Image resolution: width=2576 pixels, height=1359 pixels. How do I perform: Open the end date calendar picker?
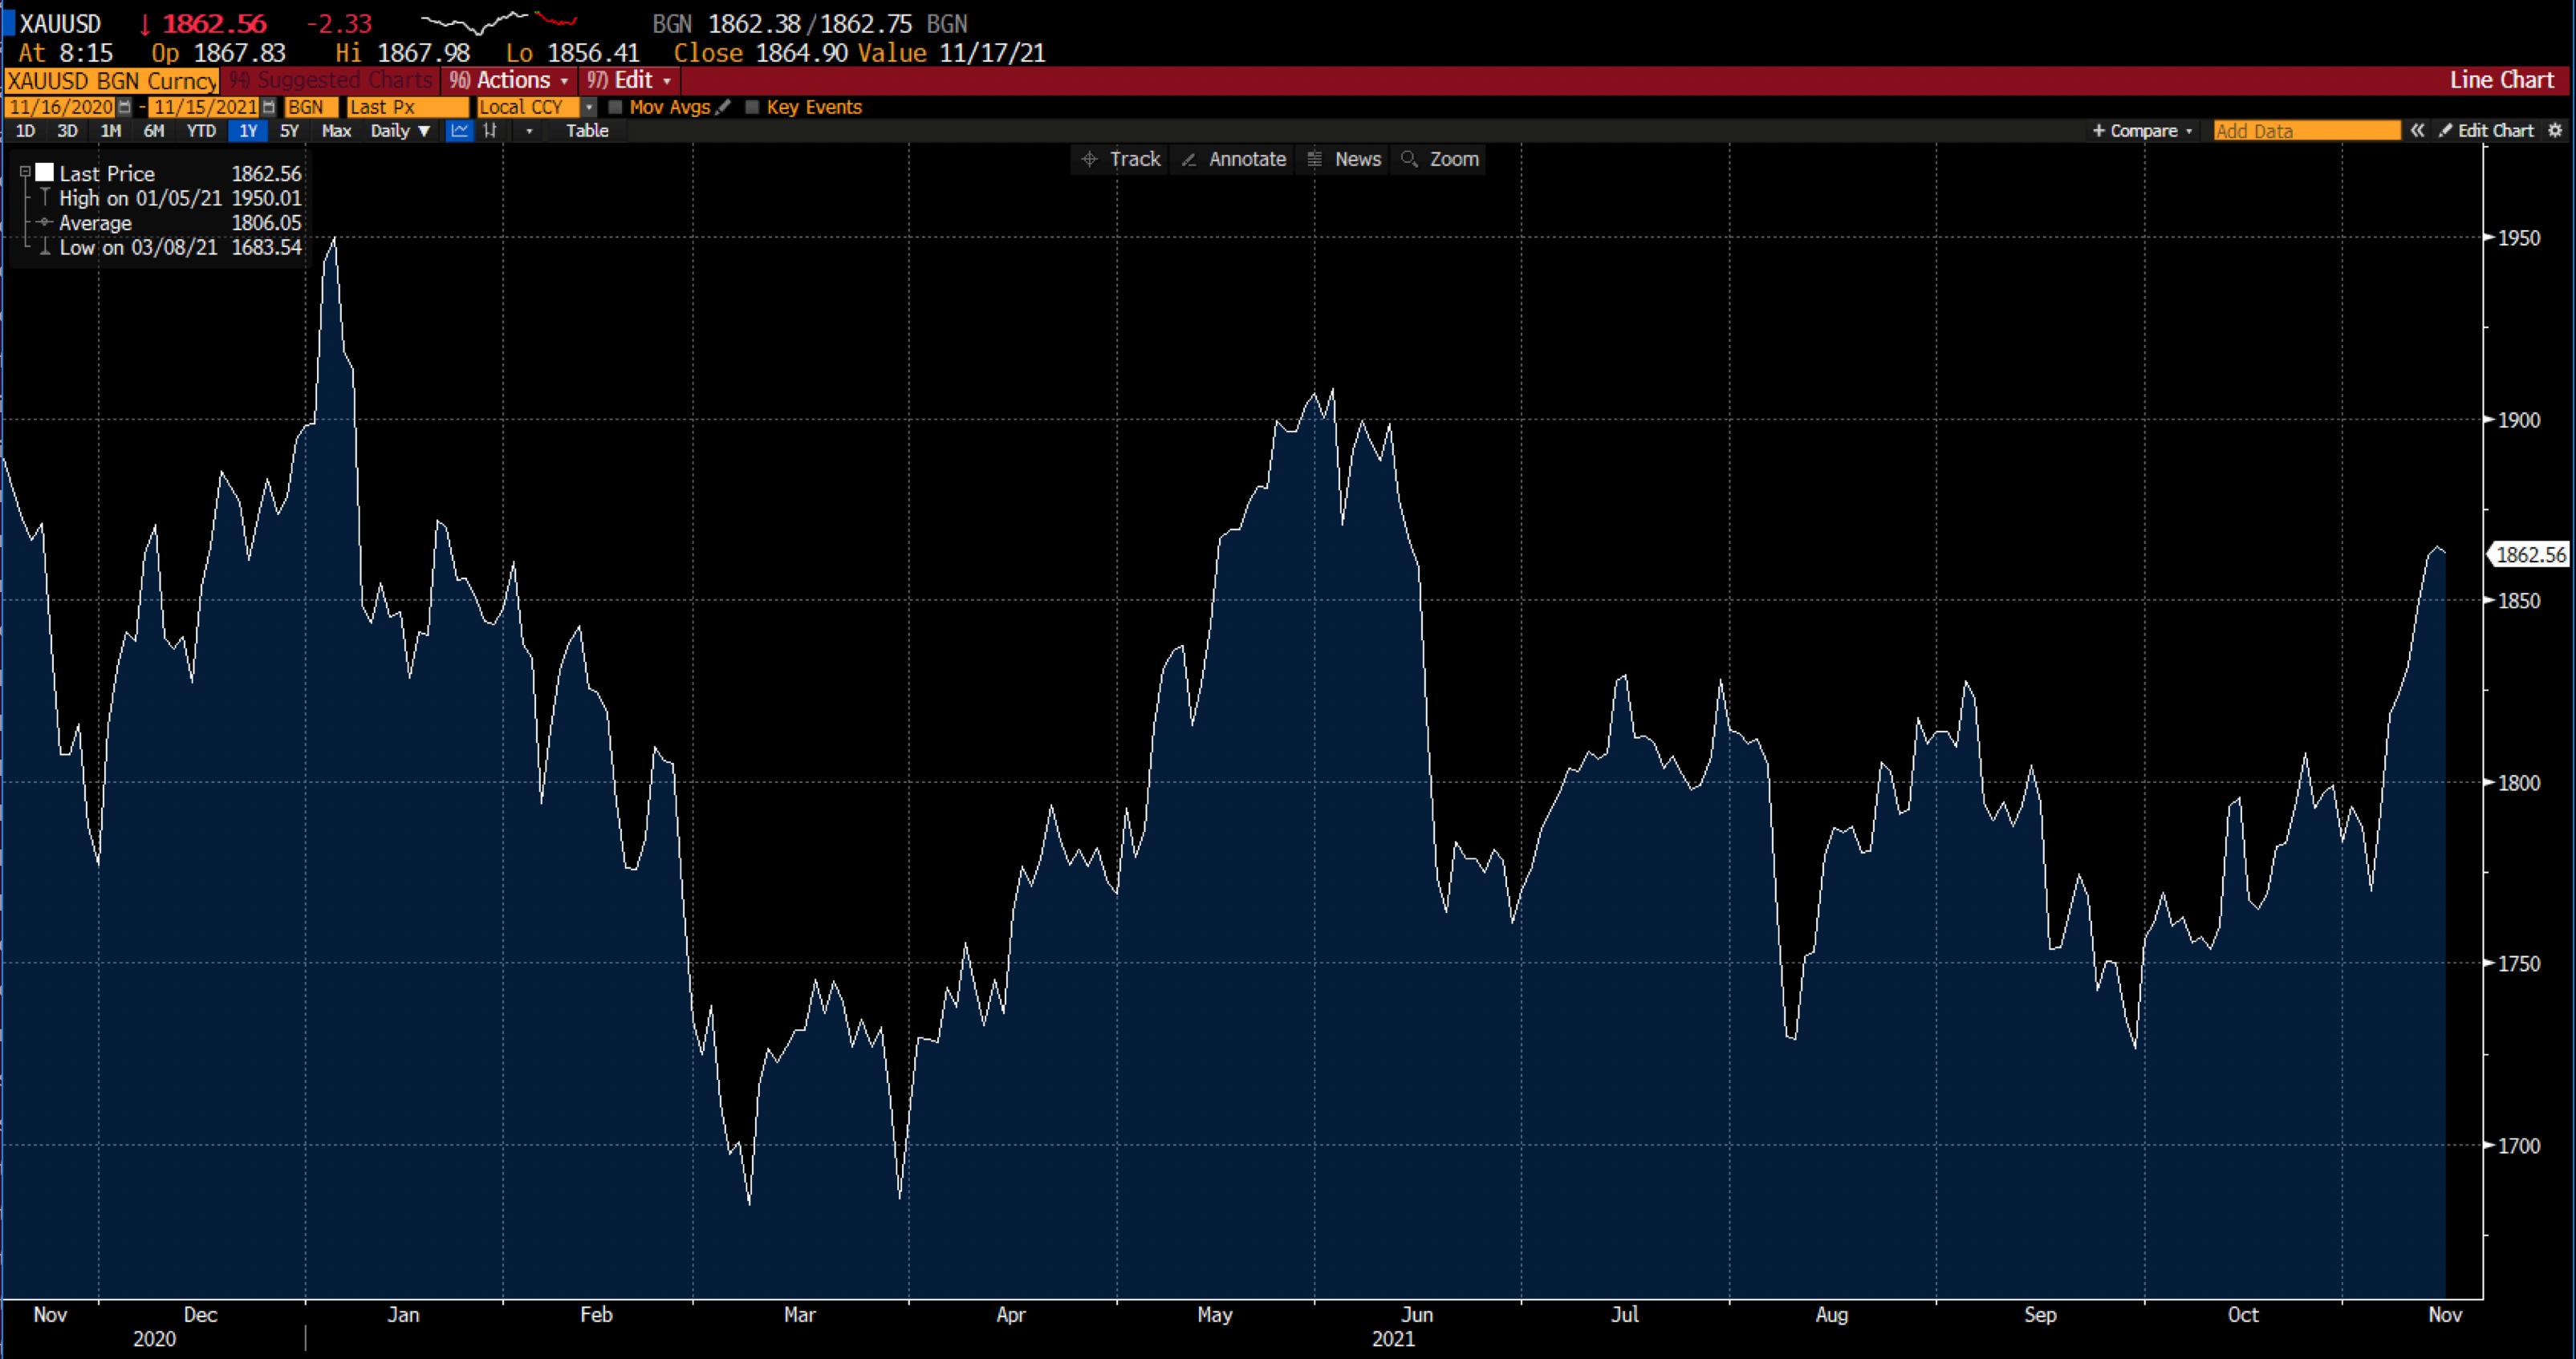[x=268, y=107]
